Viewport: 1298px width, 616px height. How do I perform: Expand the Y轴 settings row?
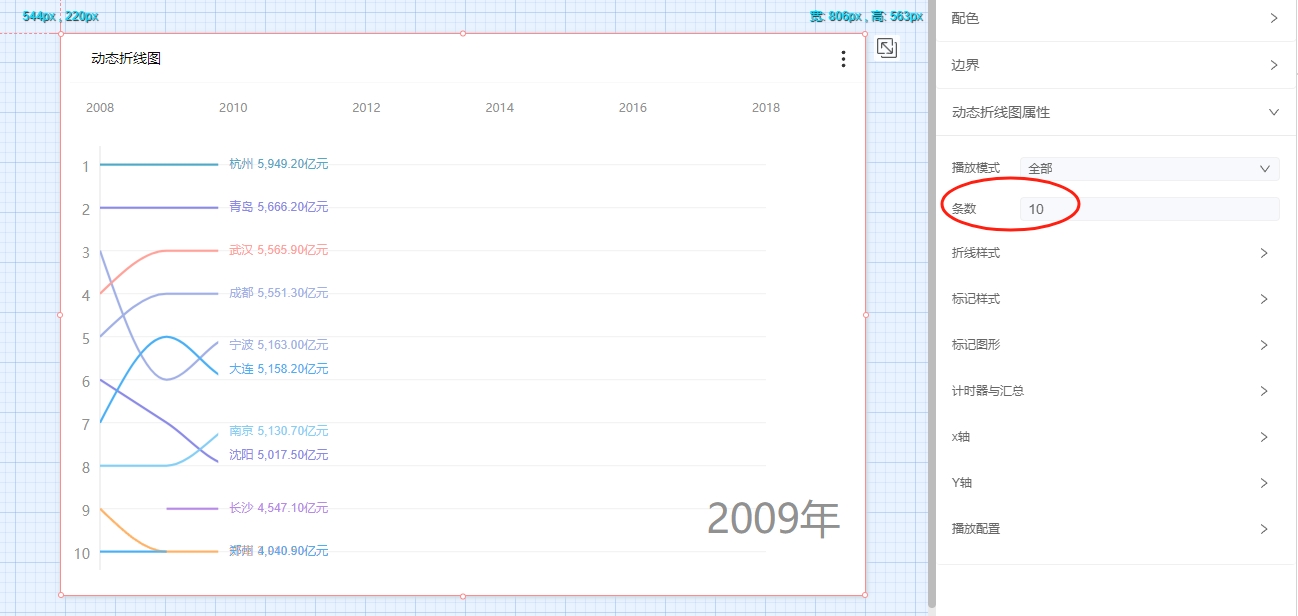click(x=1110, y=483)
